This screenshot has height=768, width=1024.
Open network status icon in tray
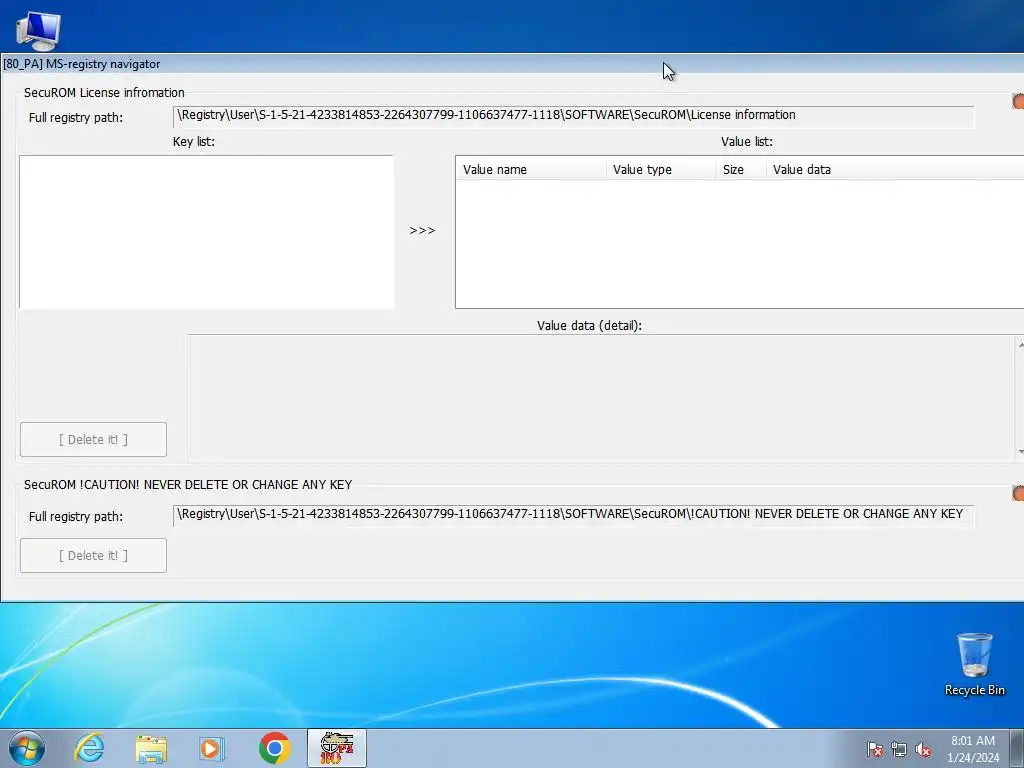(x=899, y=749)
